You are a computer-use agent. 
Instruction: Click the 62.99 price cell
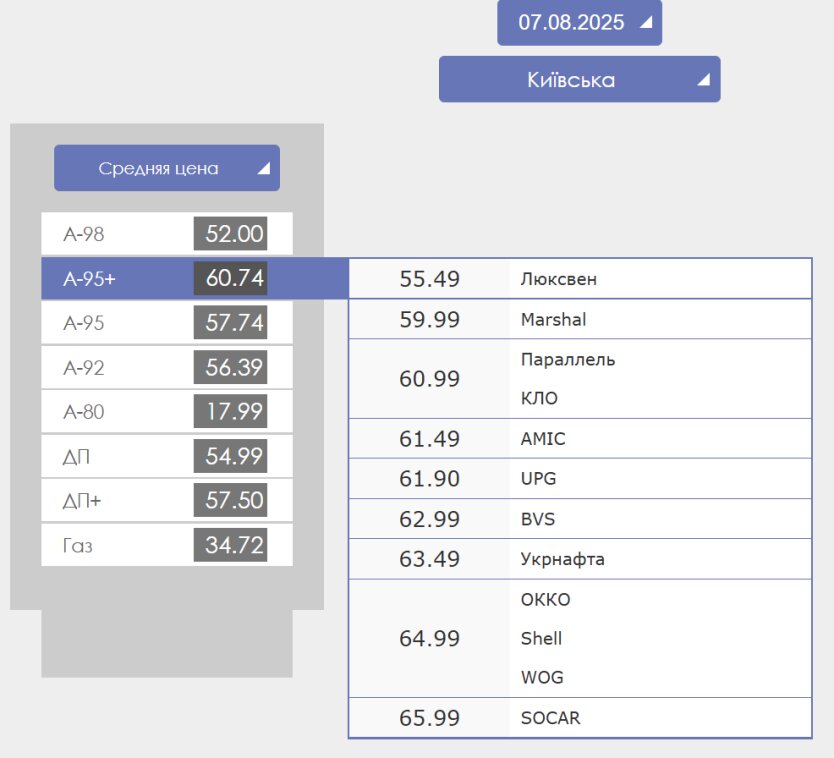[x=429, y=519]
